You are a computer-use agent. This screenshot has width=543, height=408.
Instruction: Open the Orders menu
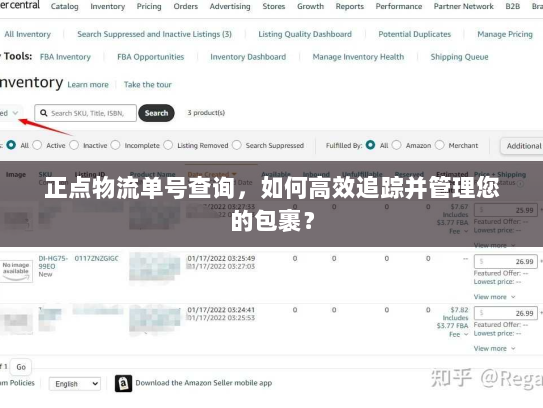click(186, 6)
